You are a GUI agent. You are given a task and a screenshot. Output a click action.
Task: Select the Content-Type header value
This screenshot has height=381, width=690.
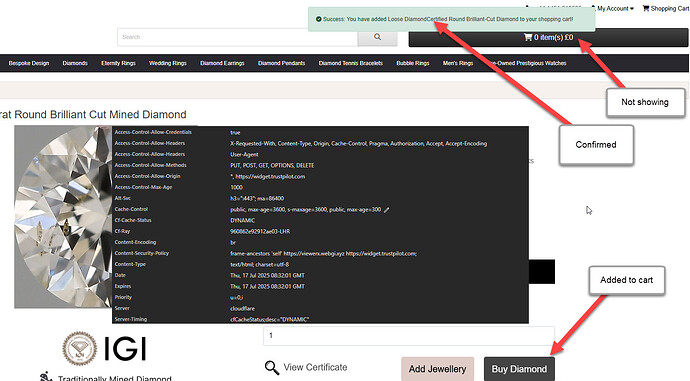point(260,264)
